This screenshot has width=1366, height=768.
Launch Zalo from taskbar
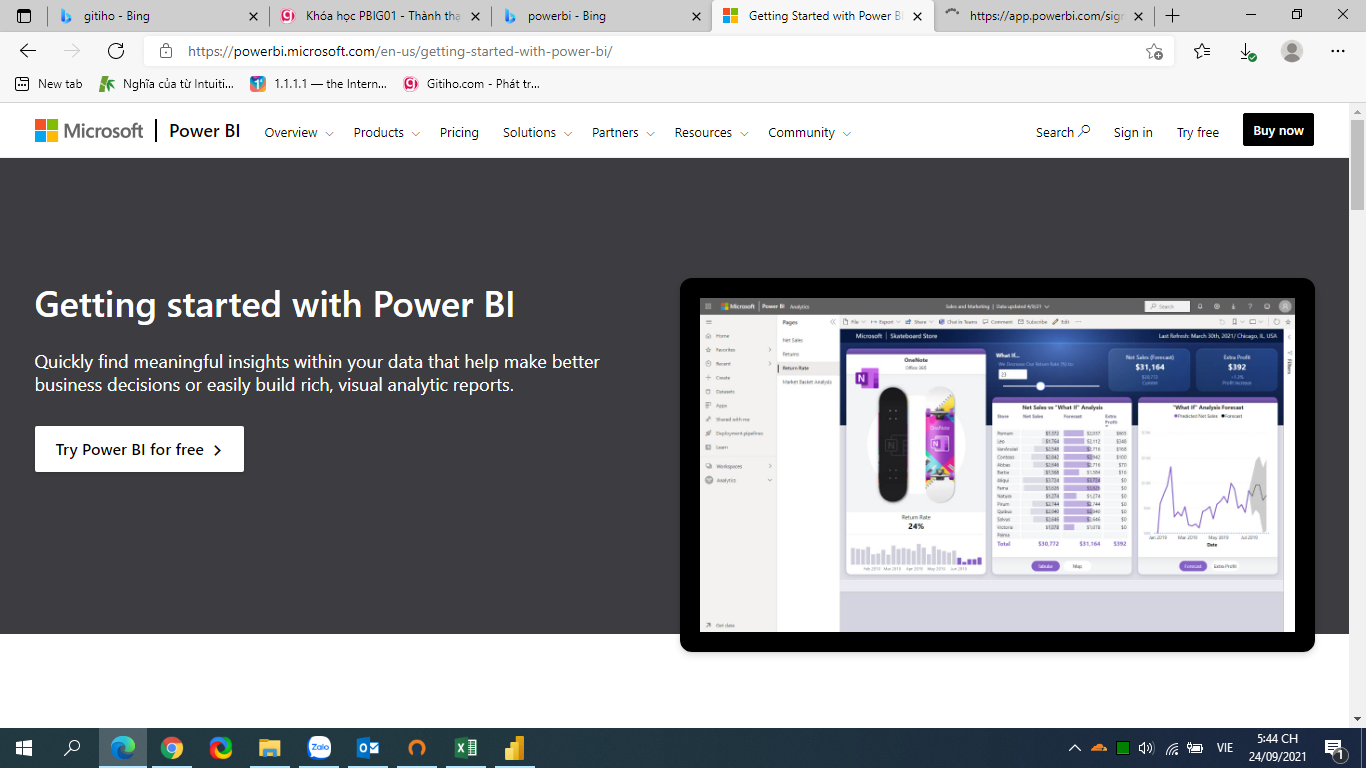319,748
